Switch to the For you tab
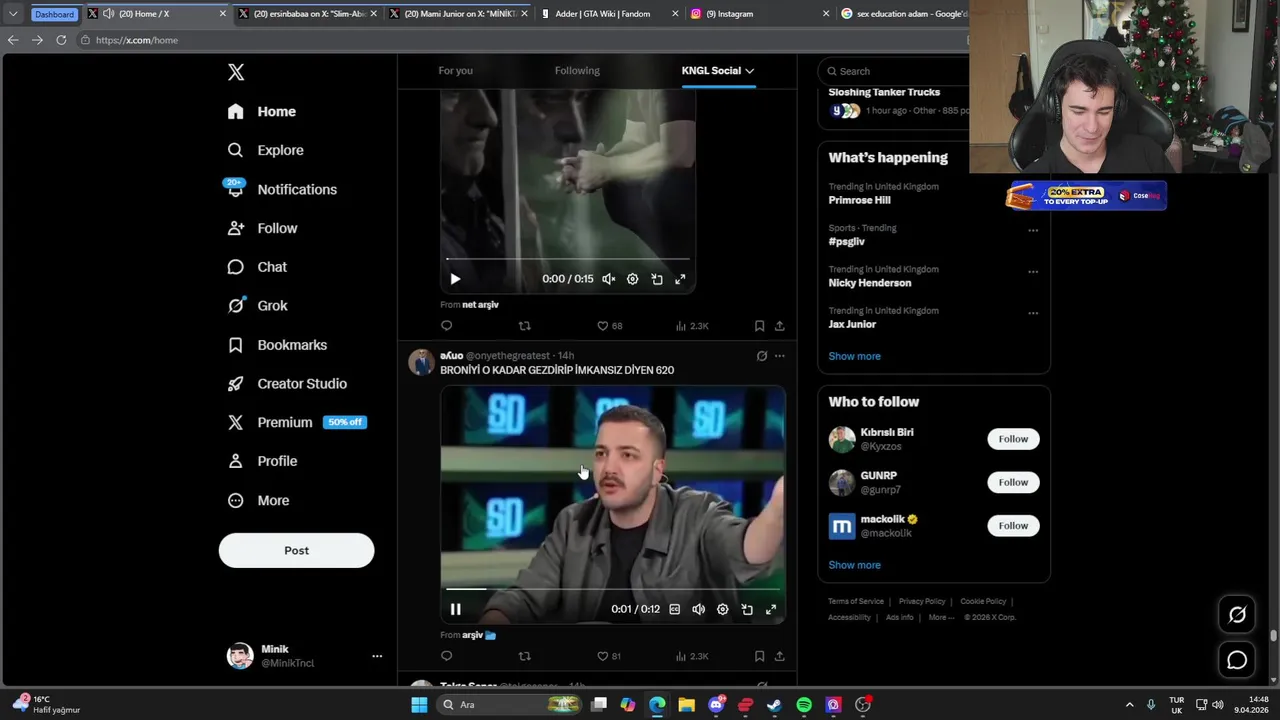Viewport: 1280px width, 720px height. tap(455, 71)
